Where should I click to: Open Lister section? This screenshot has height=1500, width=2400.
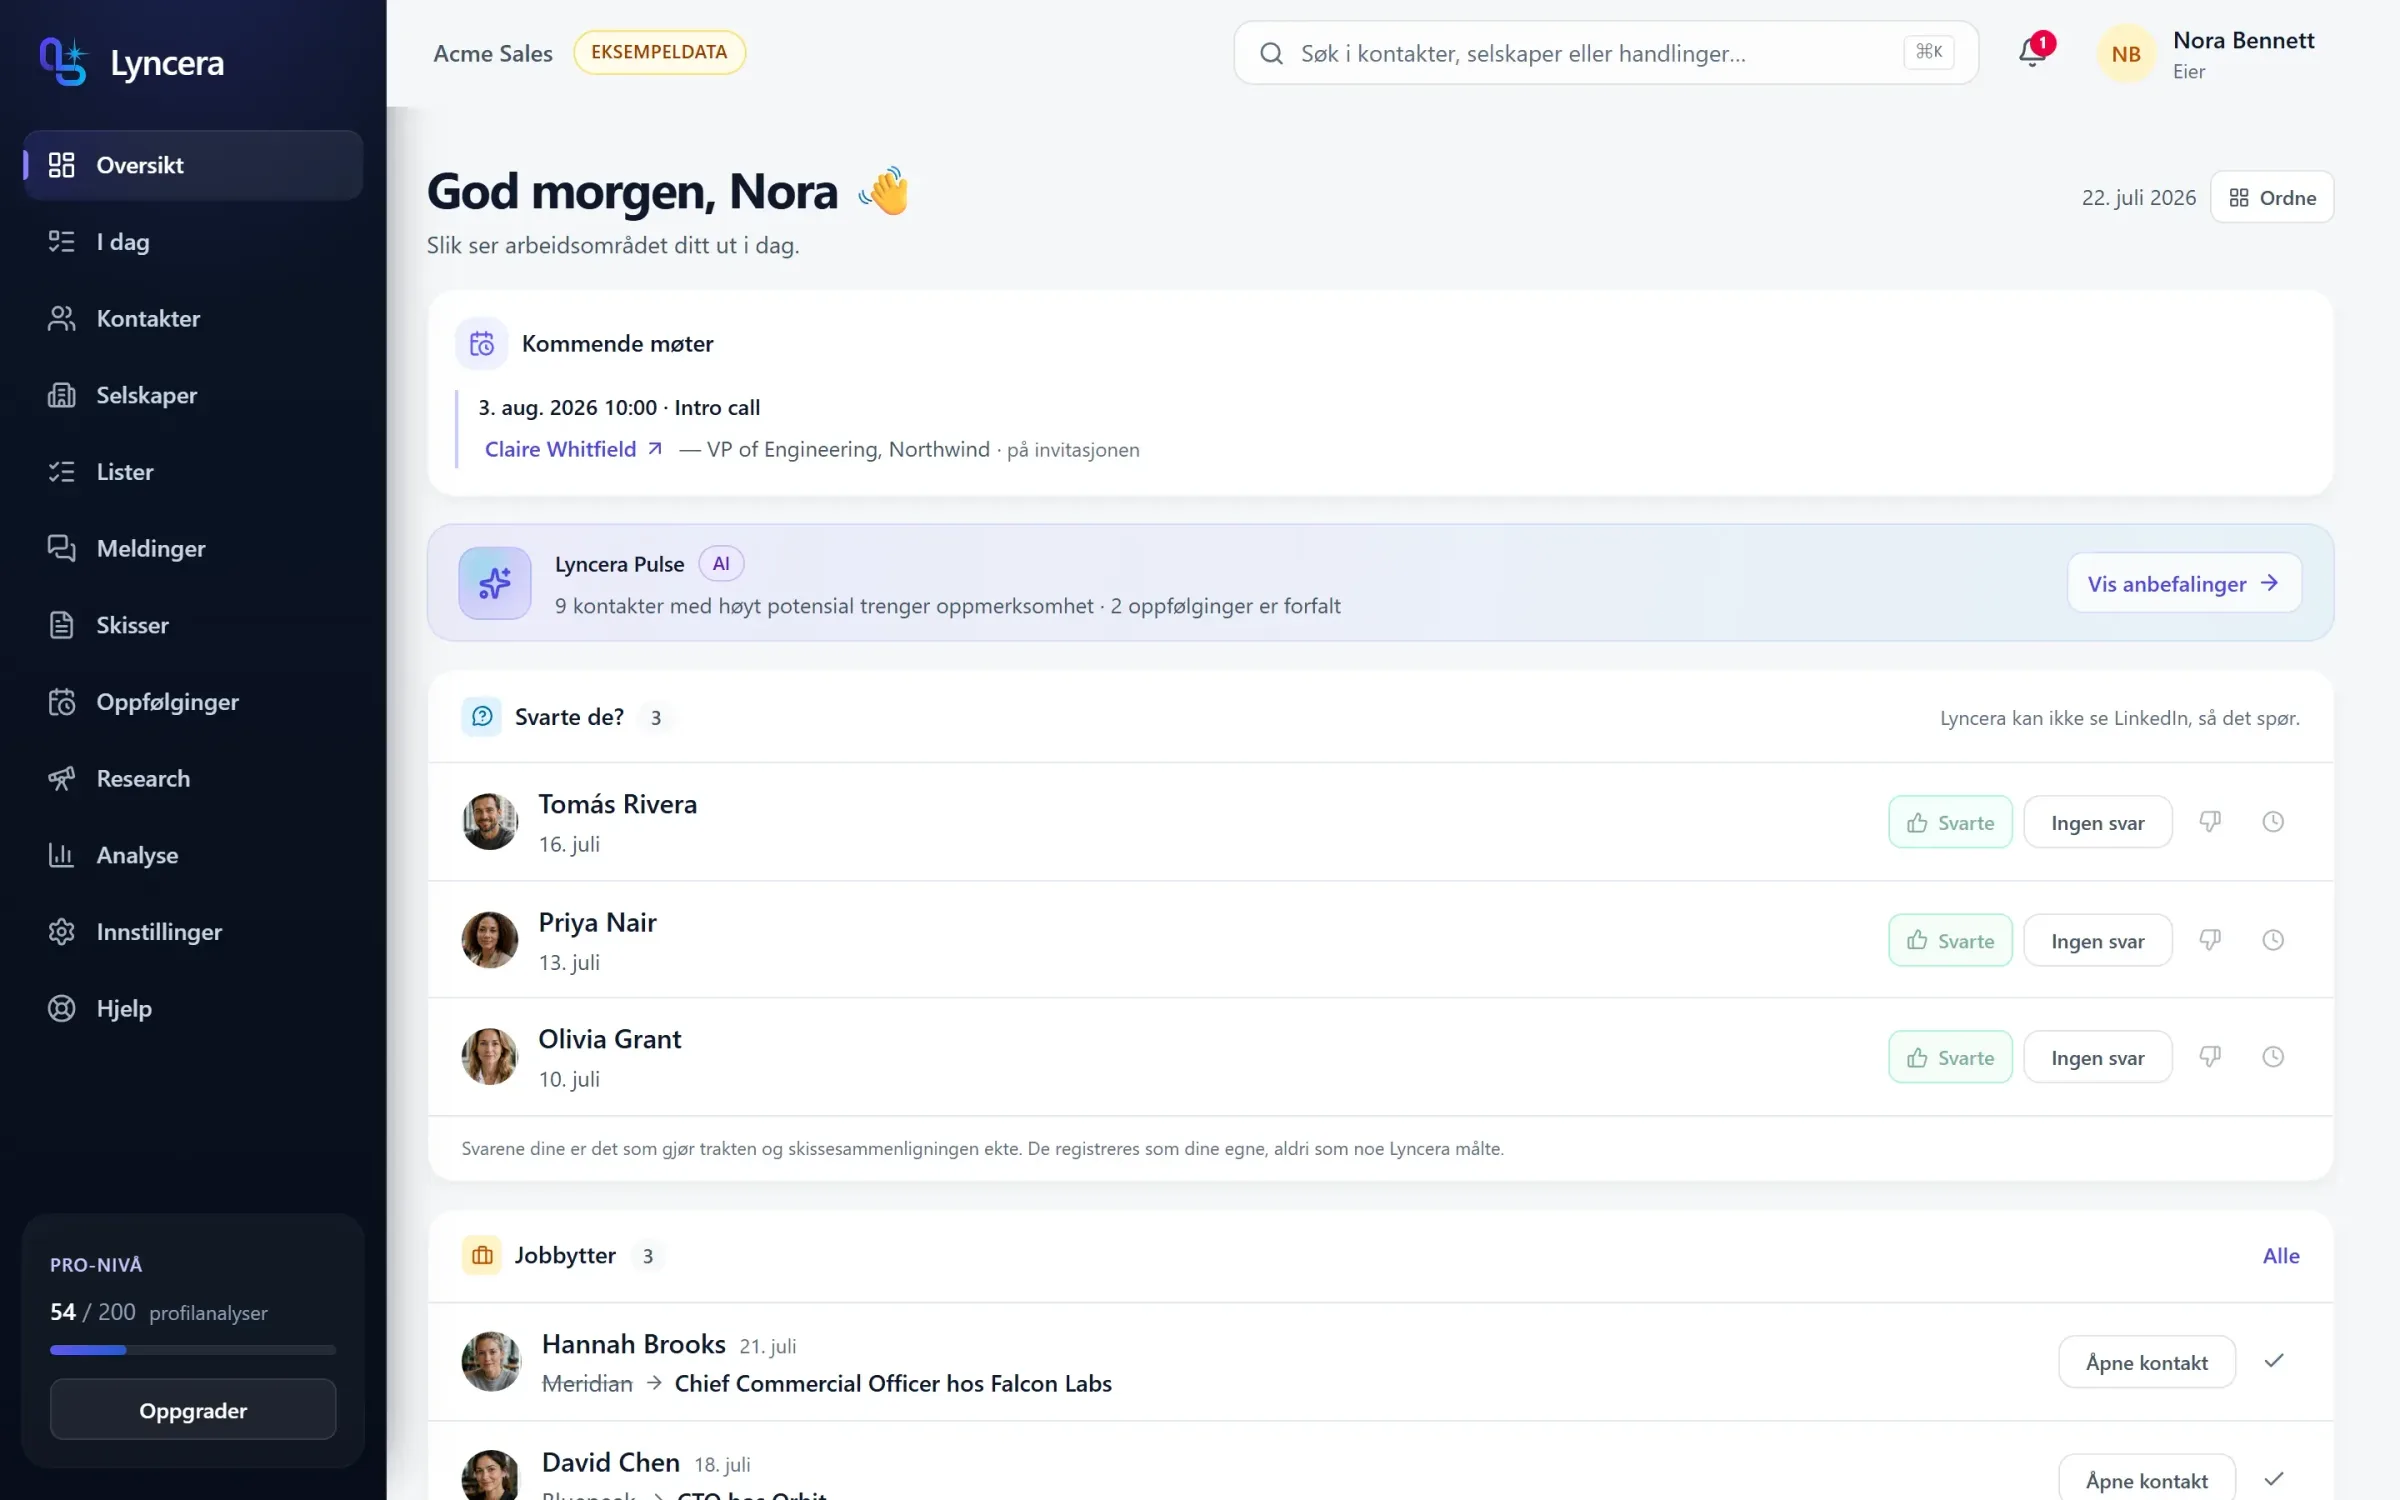click(x=193, y=472)
